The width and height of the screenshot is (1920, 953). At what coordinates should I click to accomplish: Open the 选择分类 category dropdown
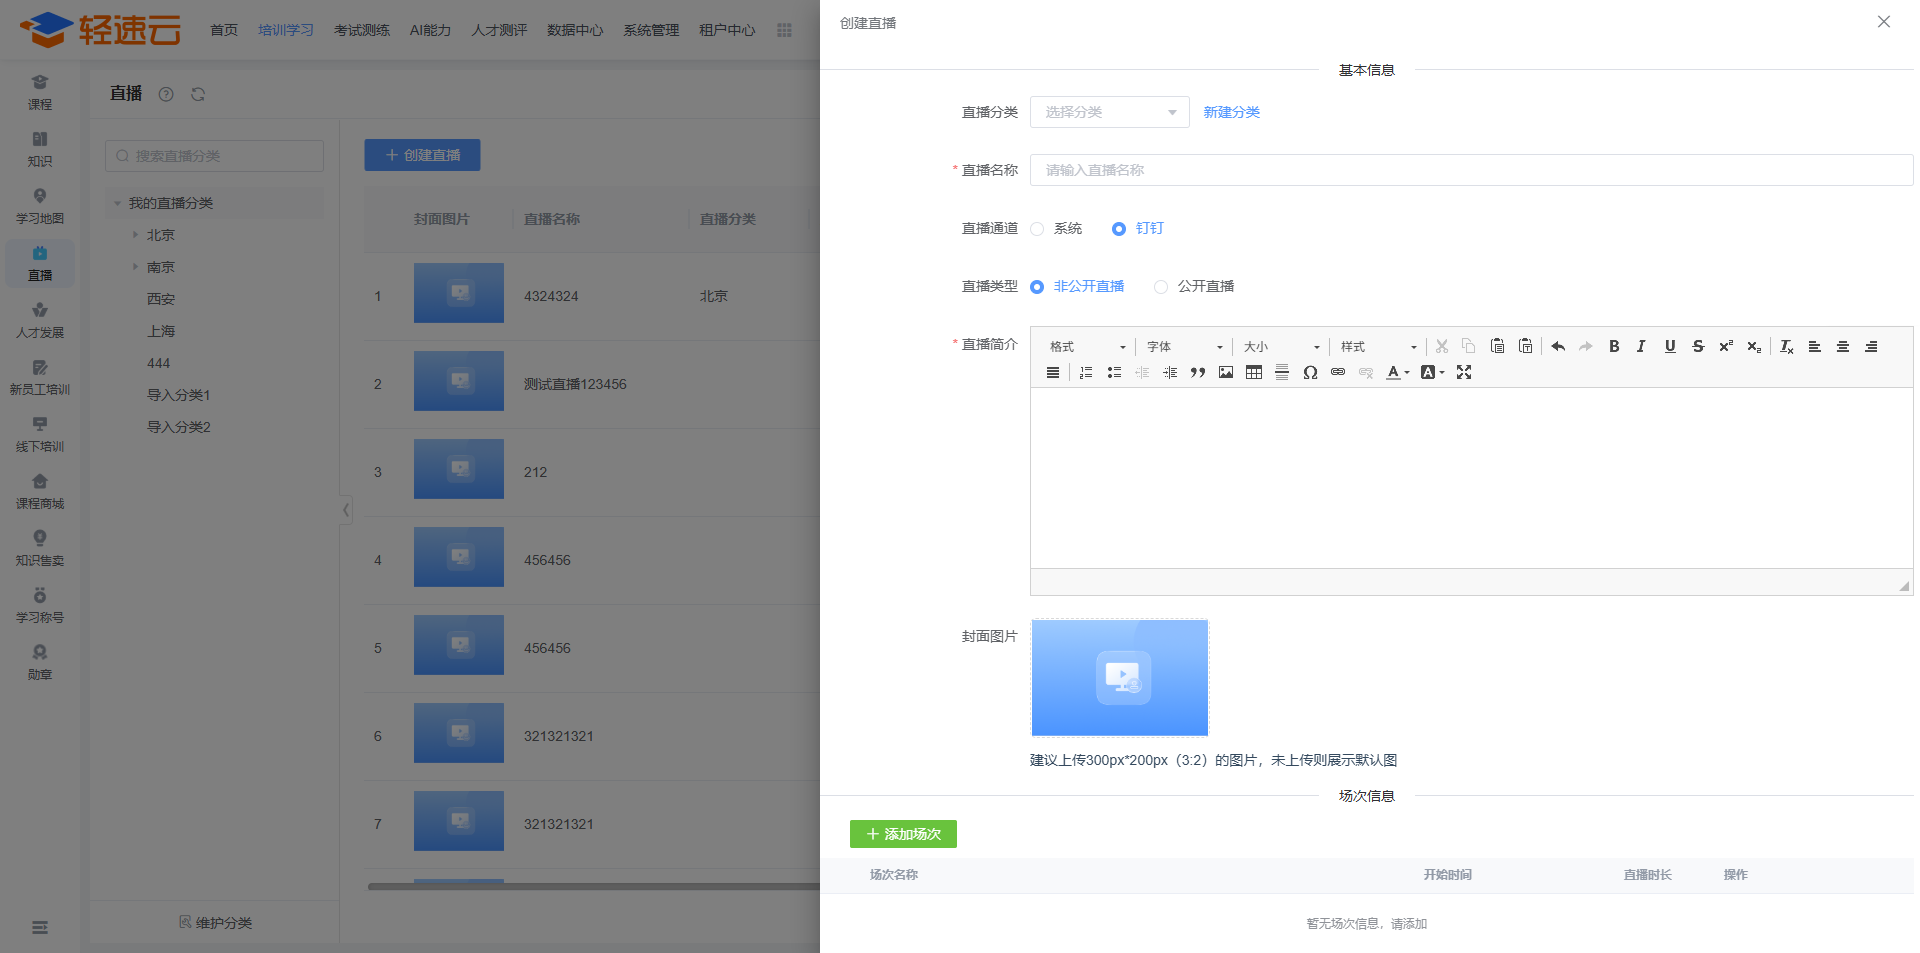[x=1109, y=112]
